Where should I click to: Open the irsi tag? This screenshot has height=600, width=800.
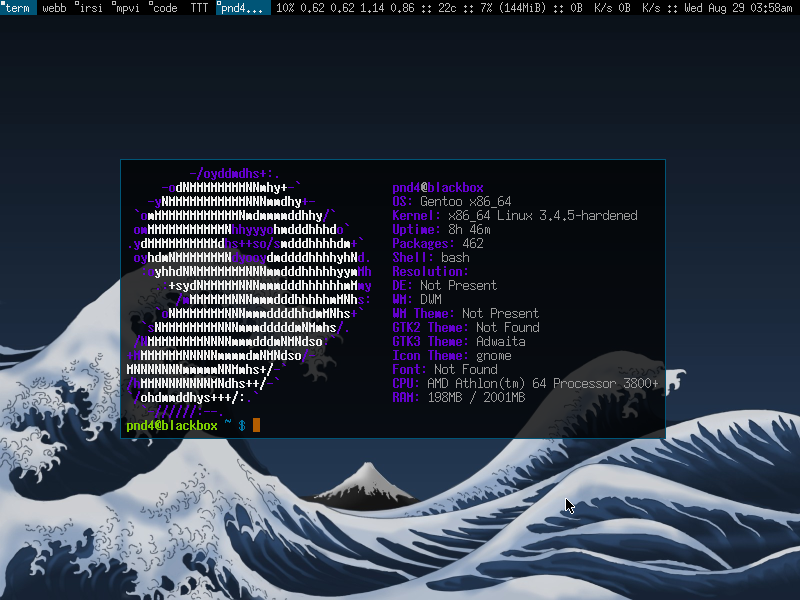pyautogui.click(x=90, y=8)
